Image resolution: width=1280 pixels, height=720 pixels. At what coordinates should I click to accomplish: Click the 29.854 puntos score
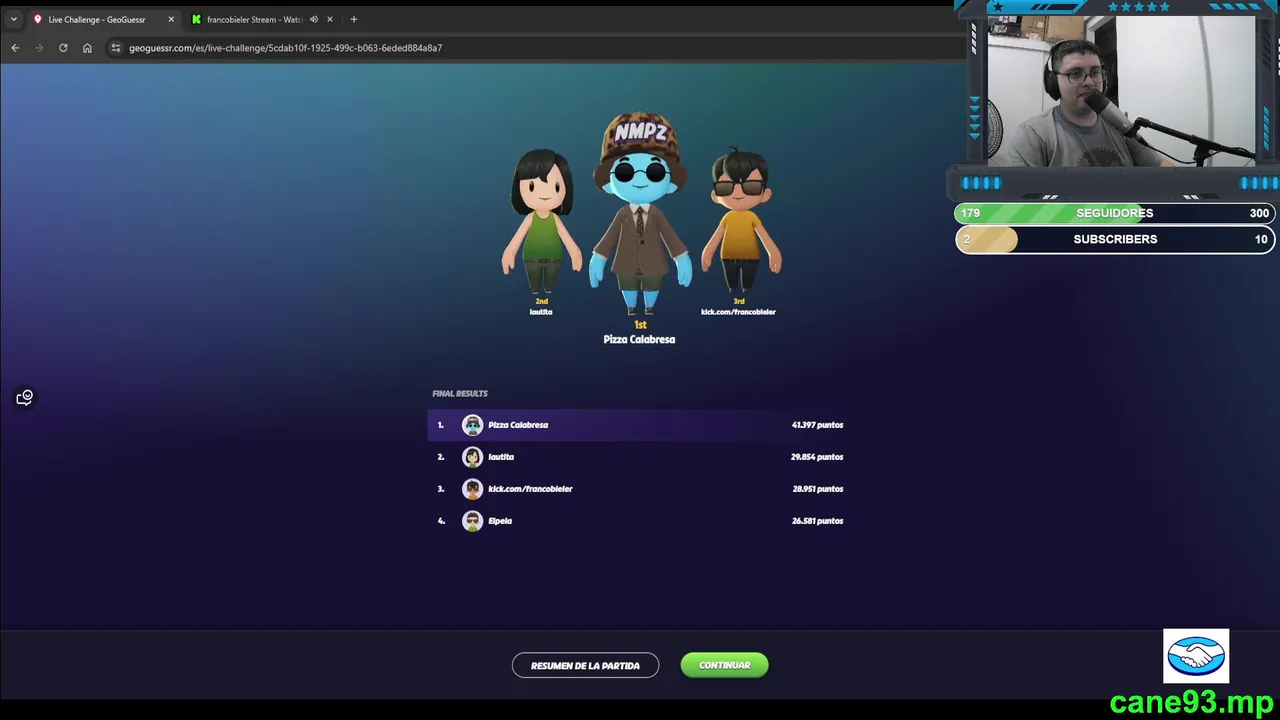coord(817,457)
